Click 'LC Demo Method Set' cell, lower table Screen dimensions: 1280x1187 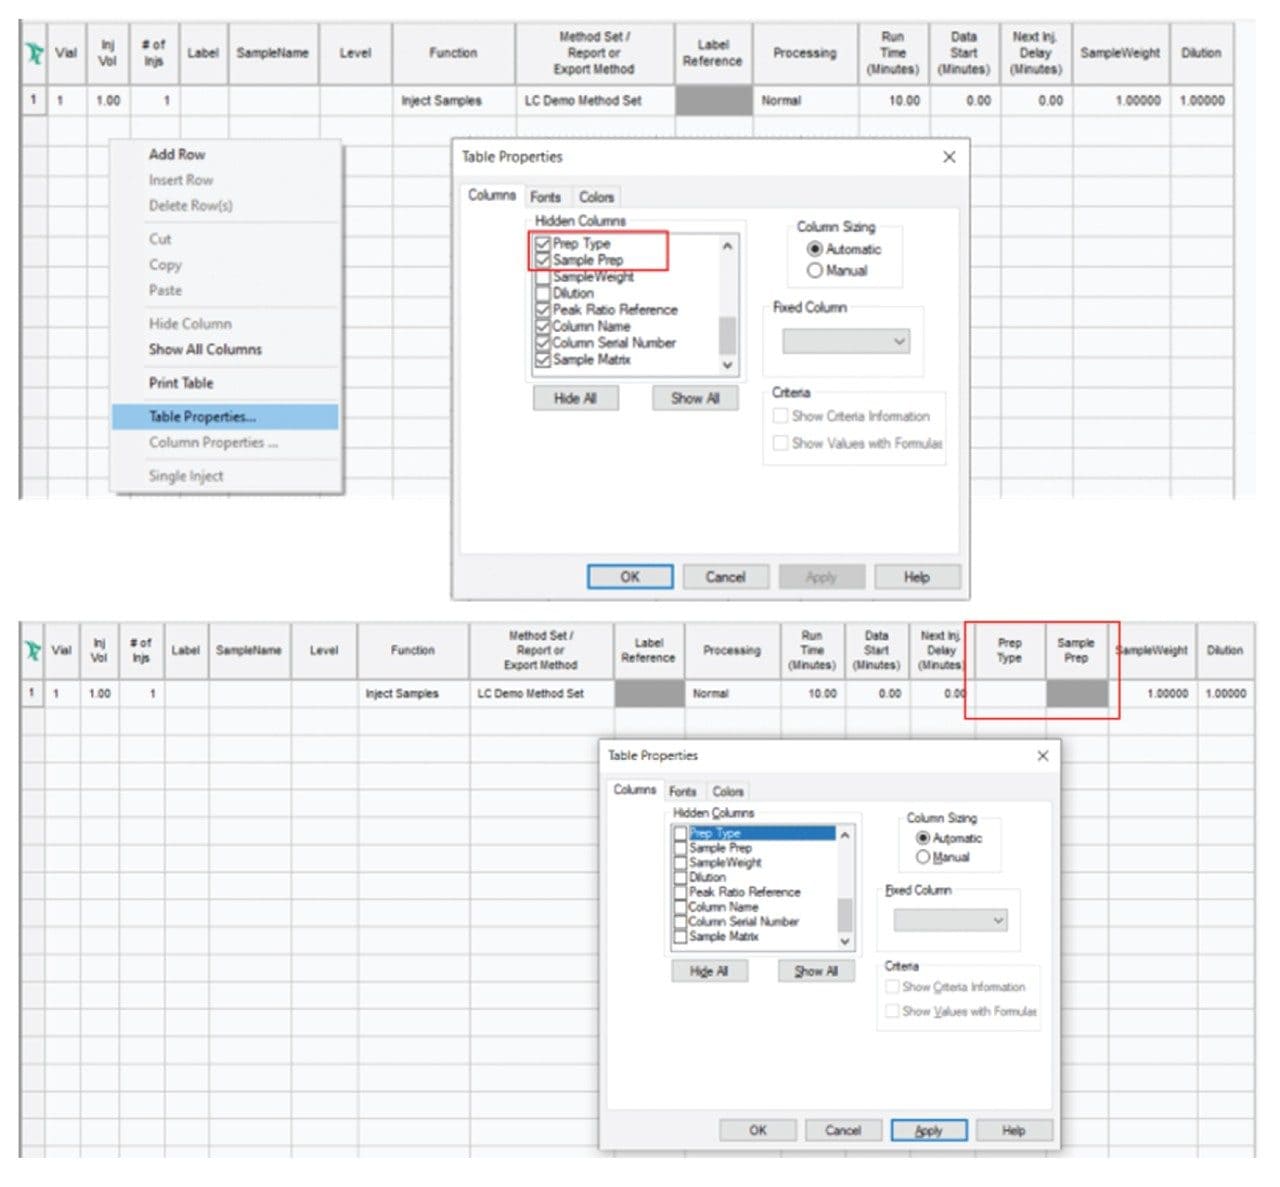click(541, 693)
